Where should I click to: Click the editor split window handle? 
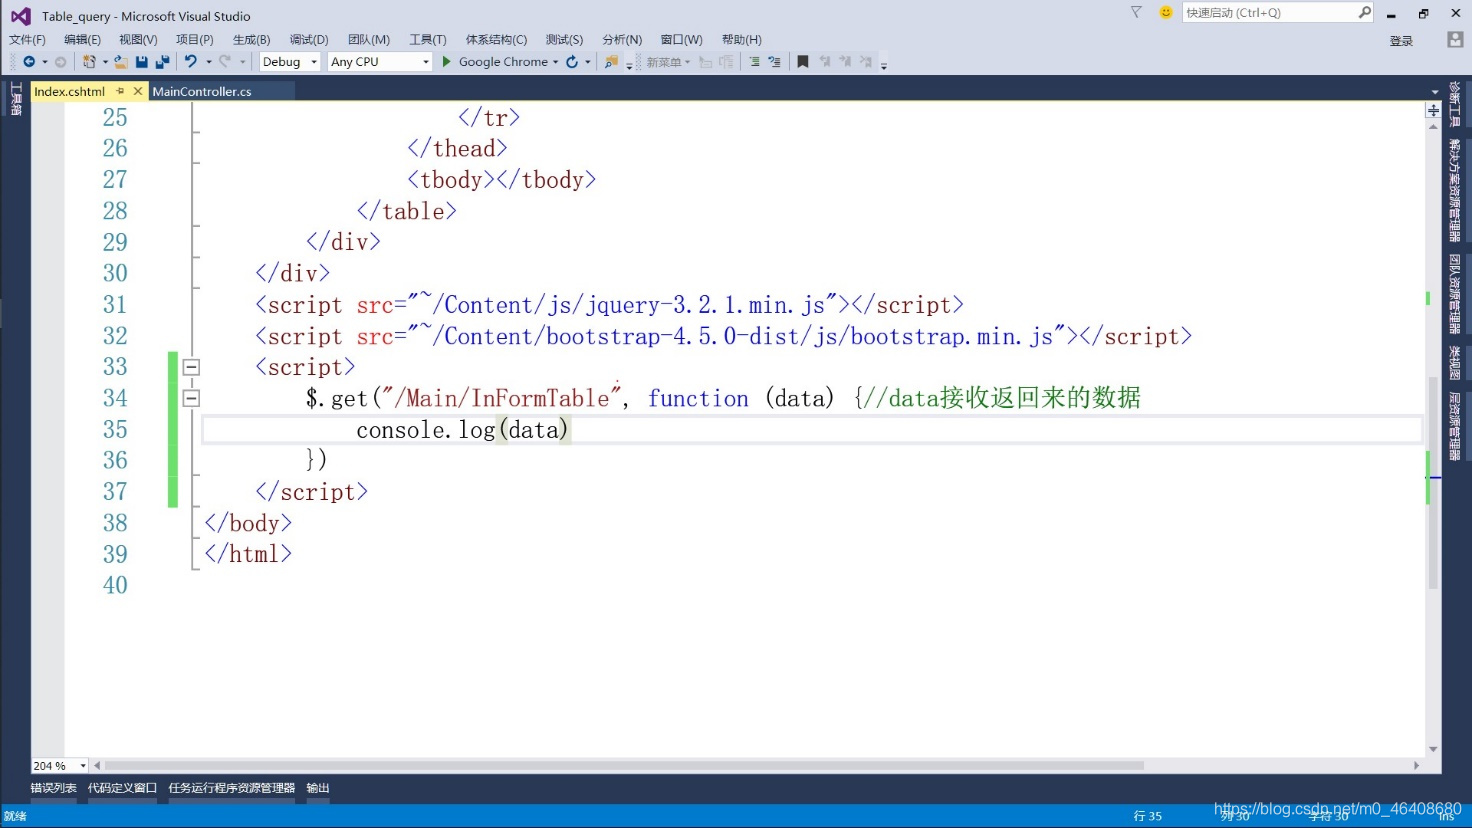(x=1433, y=110)
